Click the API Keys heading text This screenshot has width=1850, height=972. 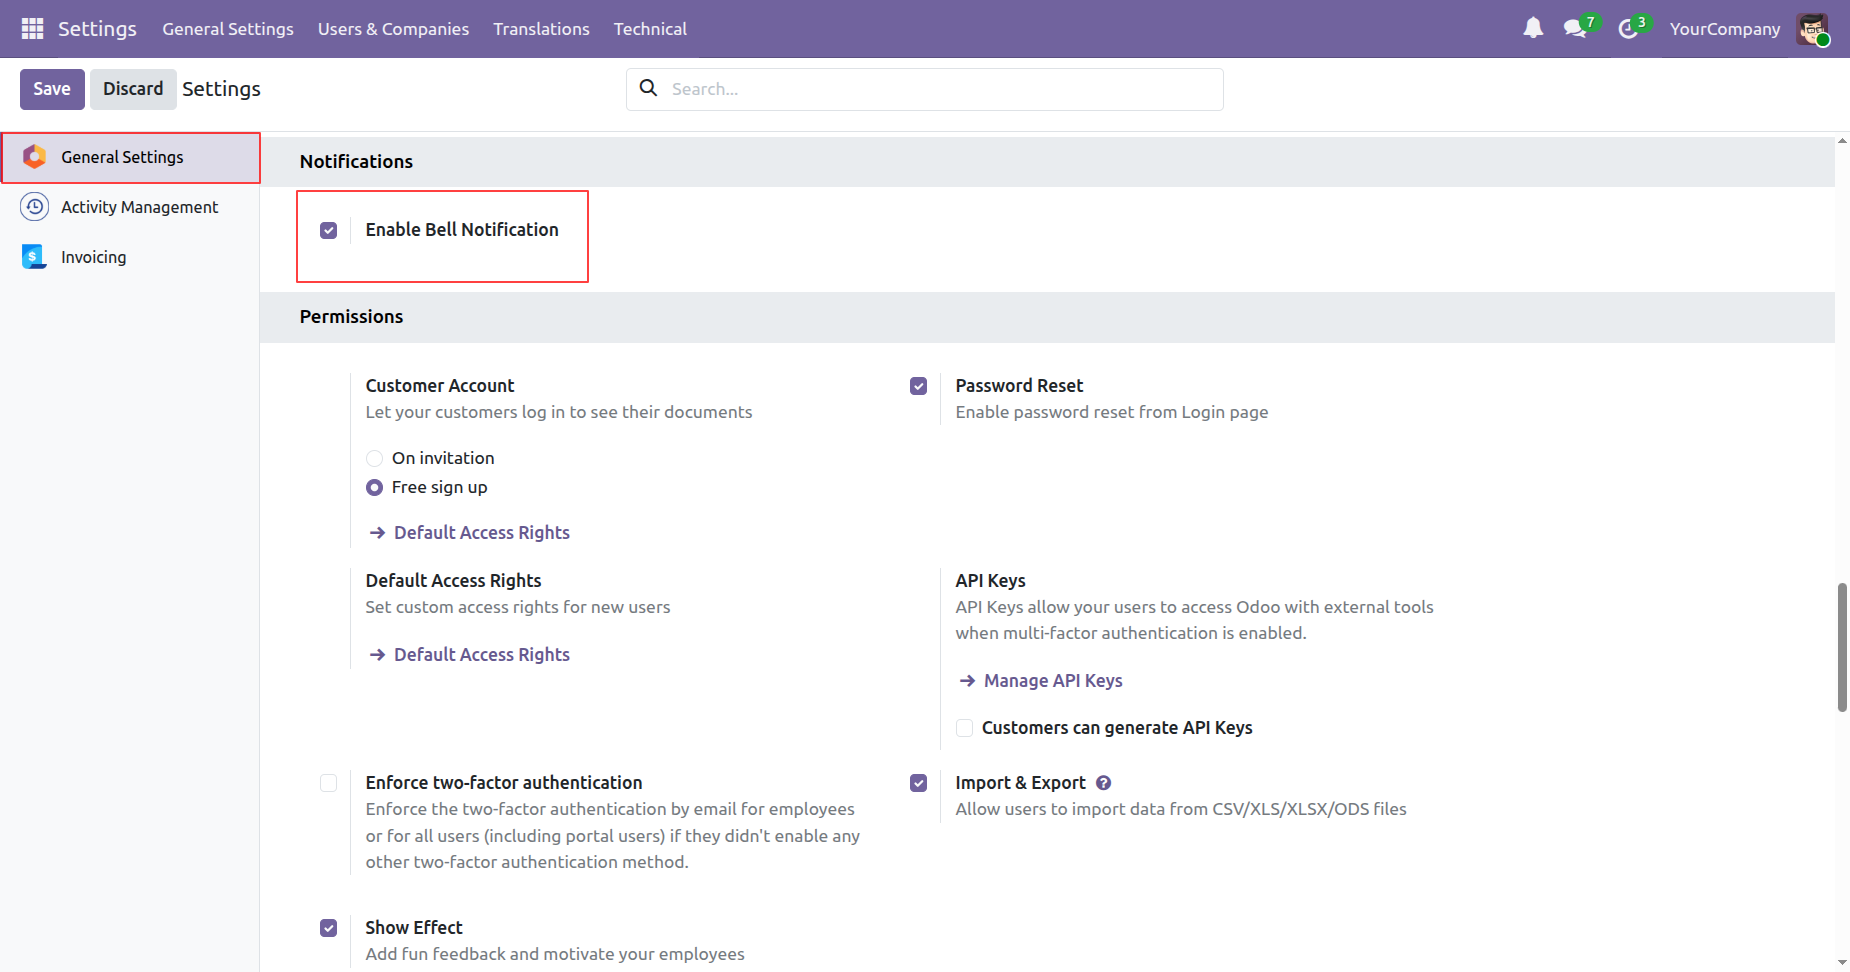click(990, 581)
